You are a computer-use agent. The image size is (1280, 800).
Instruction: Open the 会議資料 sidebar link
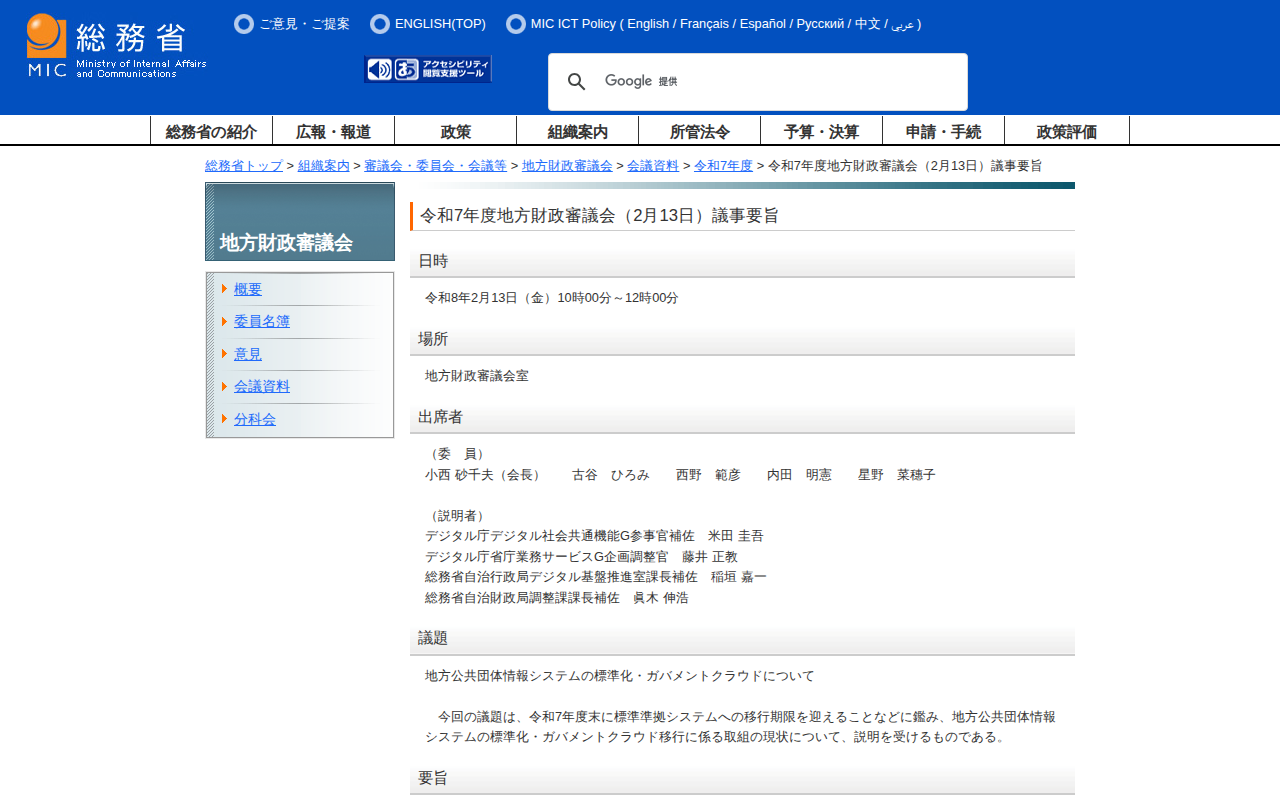click(262, 386)
